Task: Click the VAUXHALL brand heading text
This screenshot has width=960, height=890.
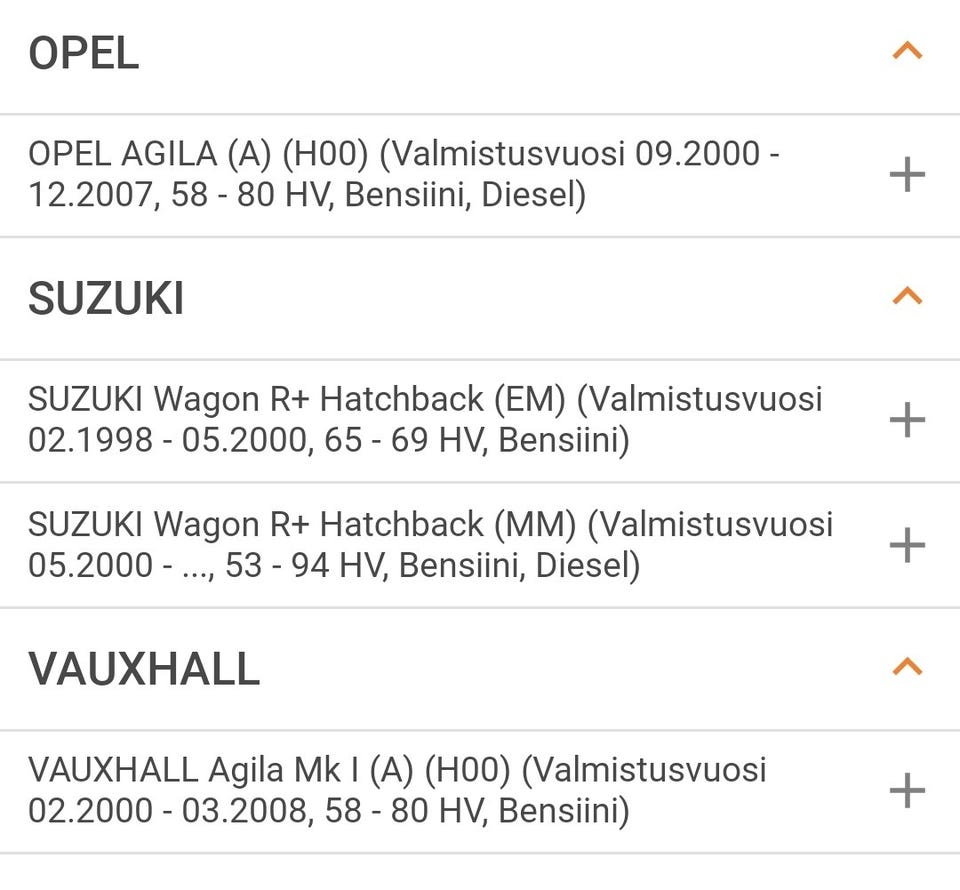Action: [x=144, y=669]
